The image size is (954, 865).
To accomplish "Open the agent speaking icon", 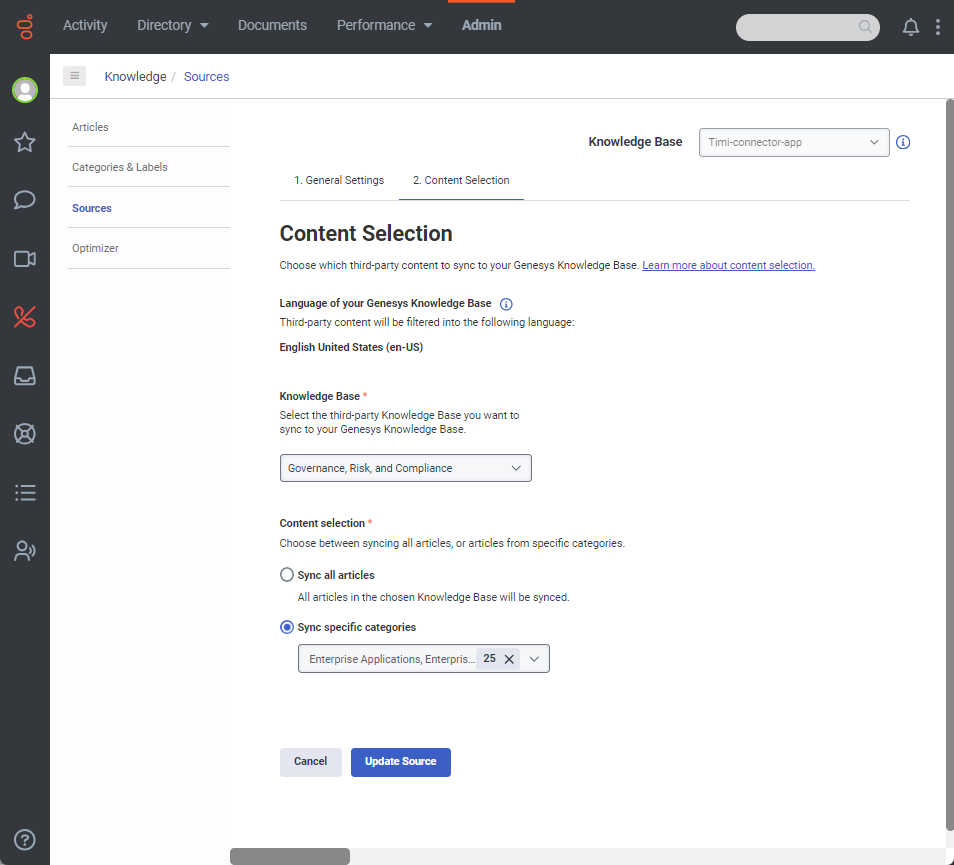I will pos(25,551).
